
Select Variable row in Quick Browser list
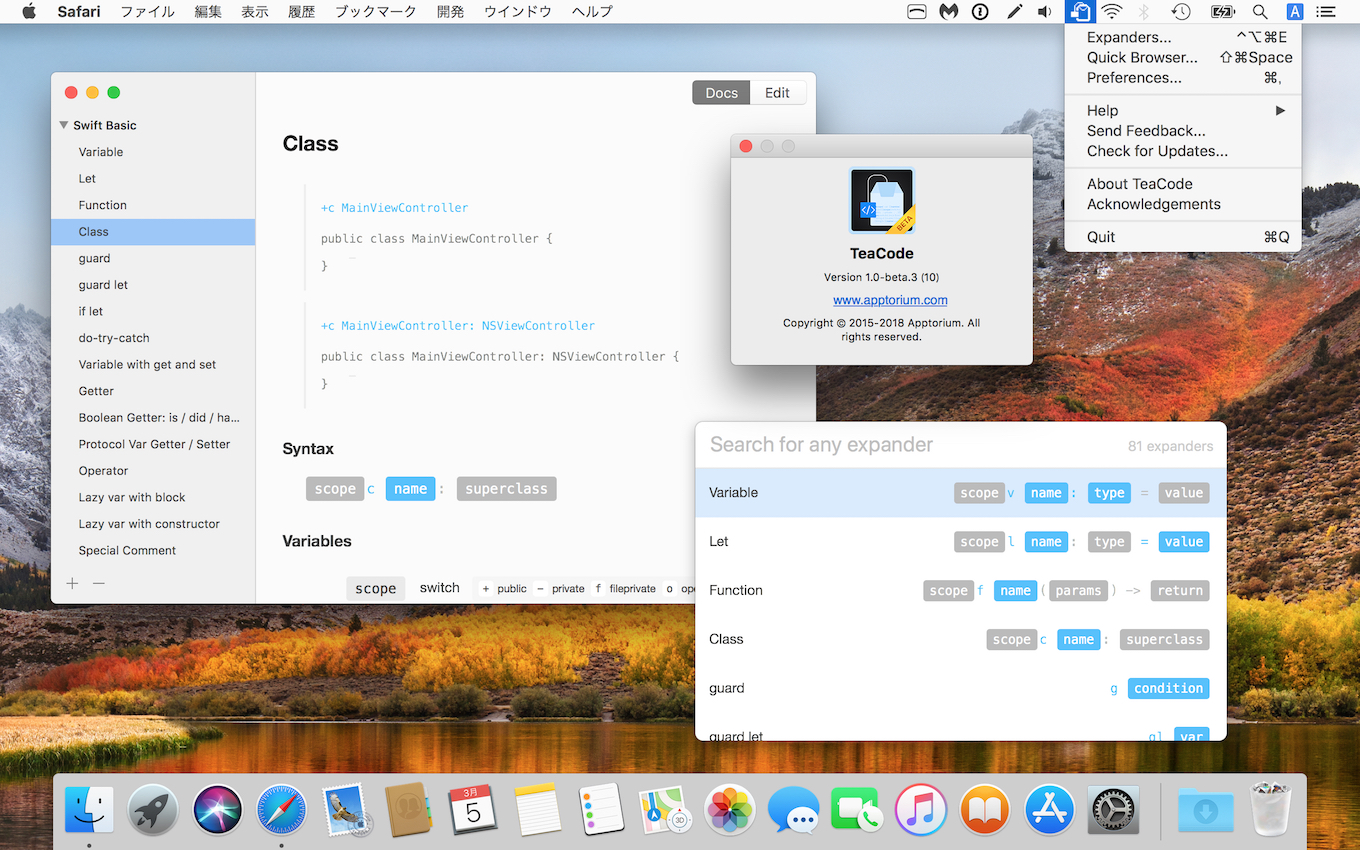tap(960, 492)
